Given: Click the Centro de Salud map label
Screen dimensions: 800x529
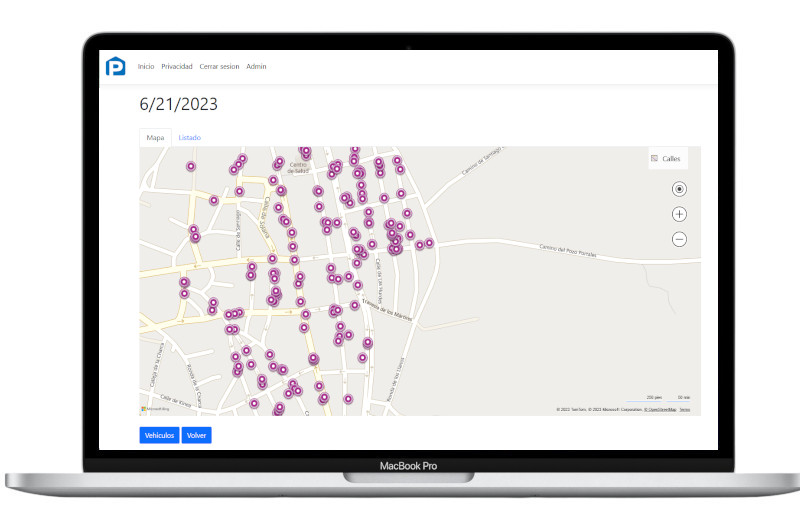Looking at the screenshot, I should (298, 168).
